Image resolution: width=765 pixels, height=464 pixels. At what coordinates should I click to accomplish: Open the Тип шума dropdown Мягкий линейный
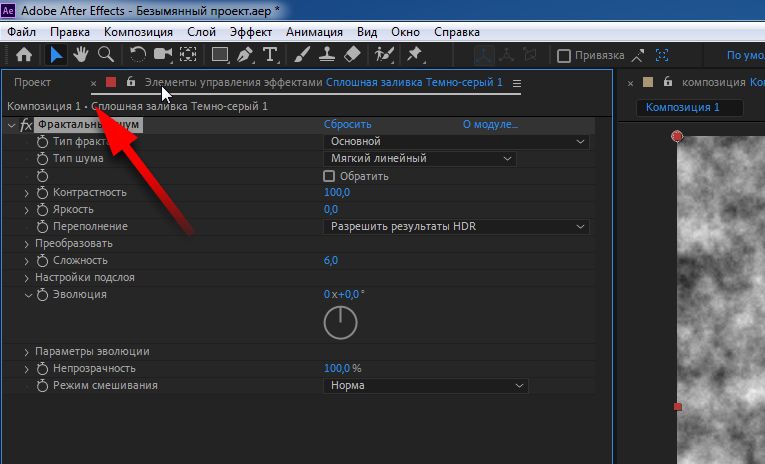pyautogui.click(x=420, y=159)
